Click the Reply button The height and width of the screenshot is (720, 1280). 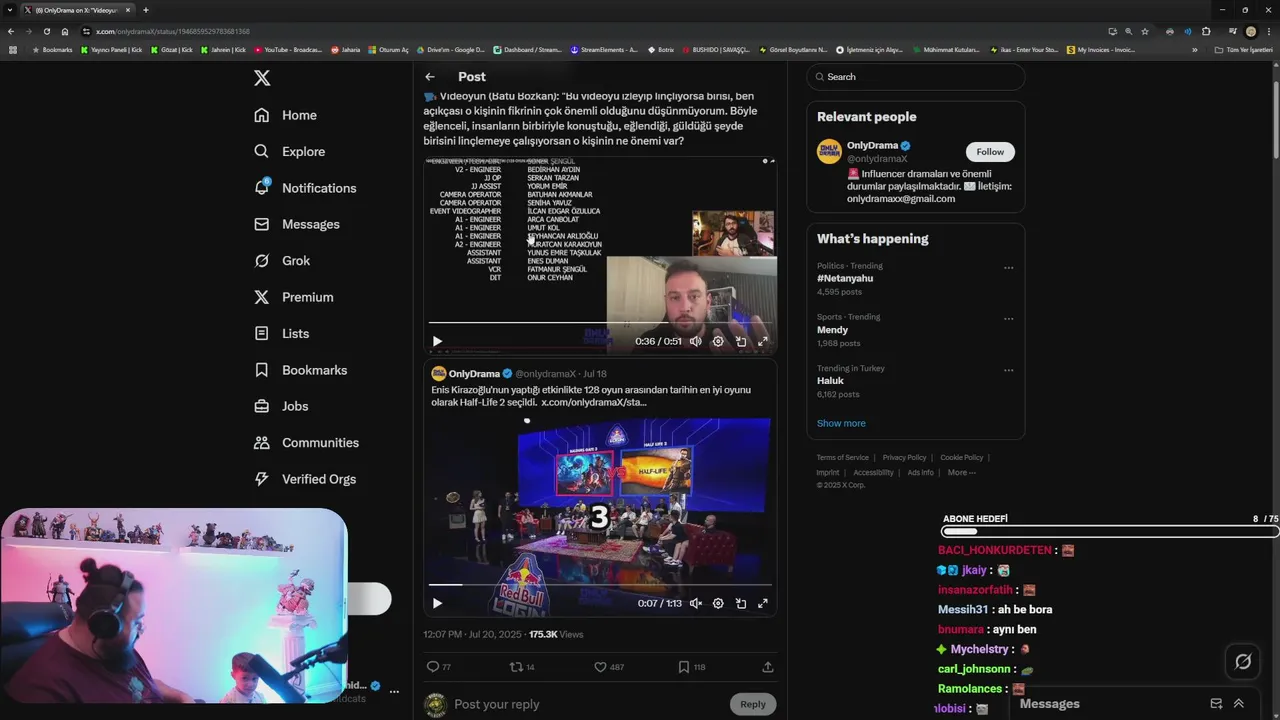tap(753, 704)
